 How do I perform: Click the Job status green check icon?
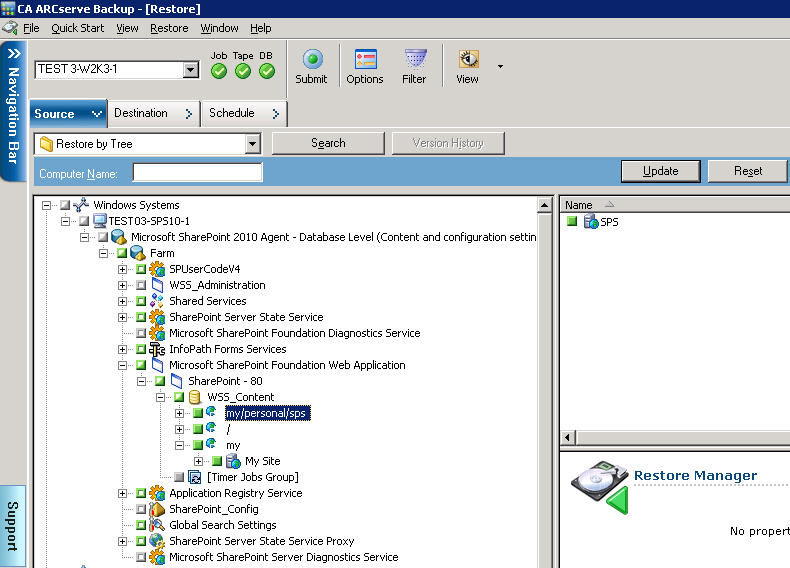[x=219, y=70]
